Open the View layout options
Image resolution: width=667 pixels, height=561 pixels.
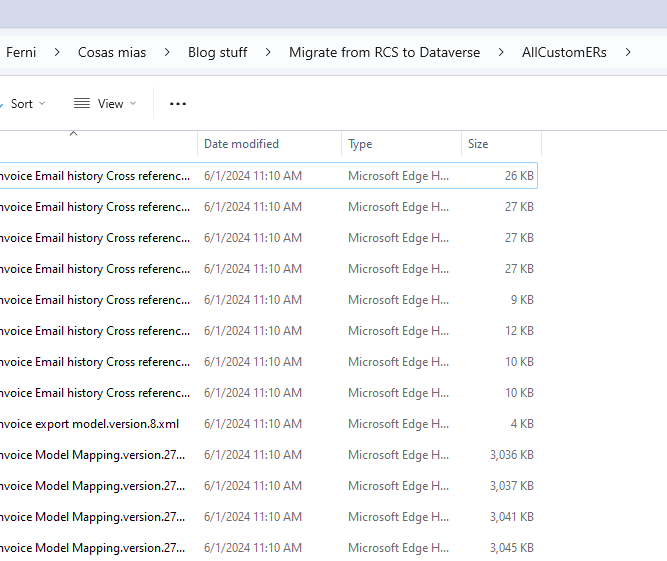(x=105, y=104)
